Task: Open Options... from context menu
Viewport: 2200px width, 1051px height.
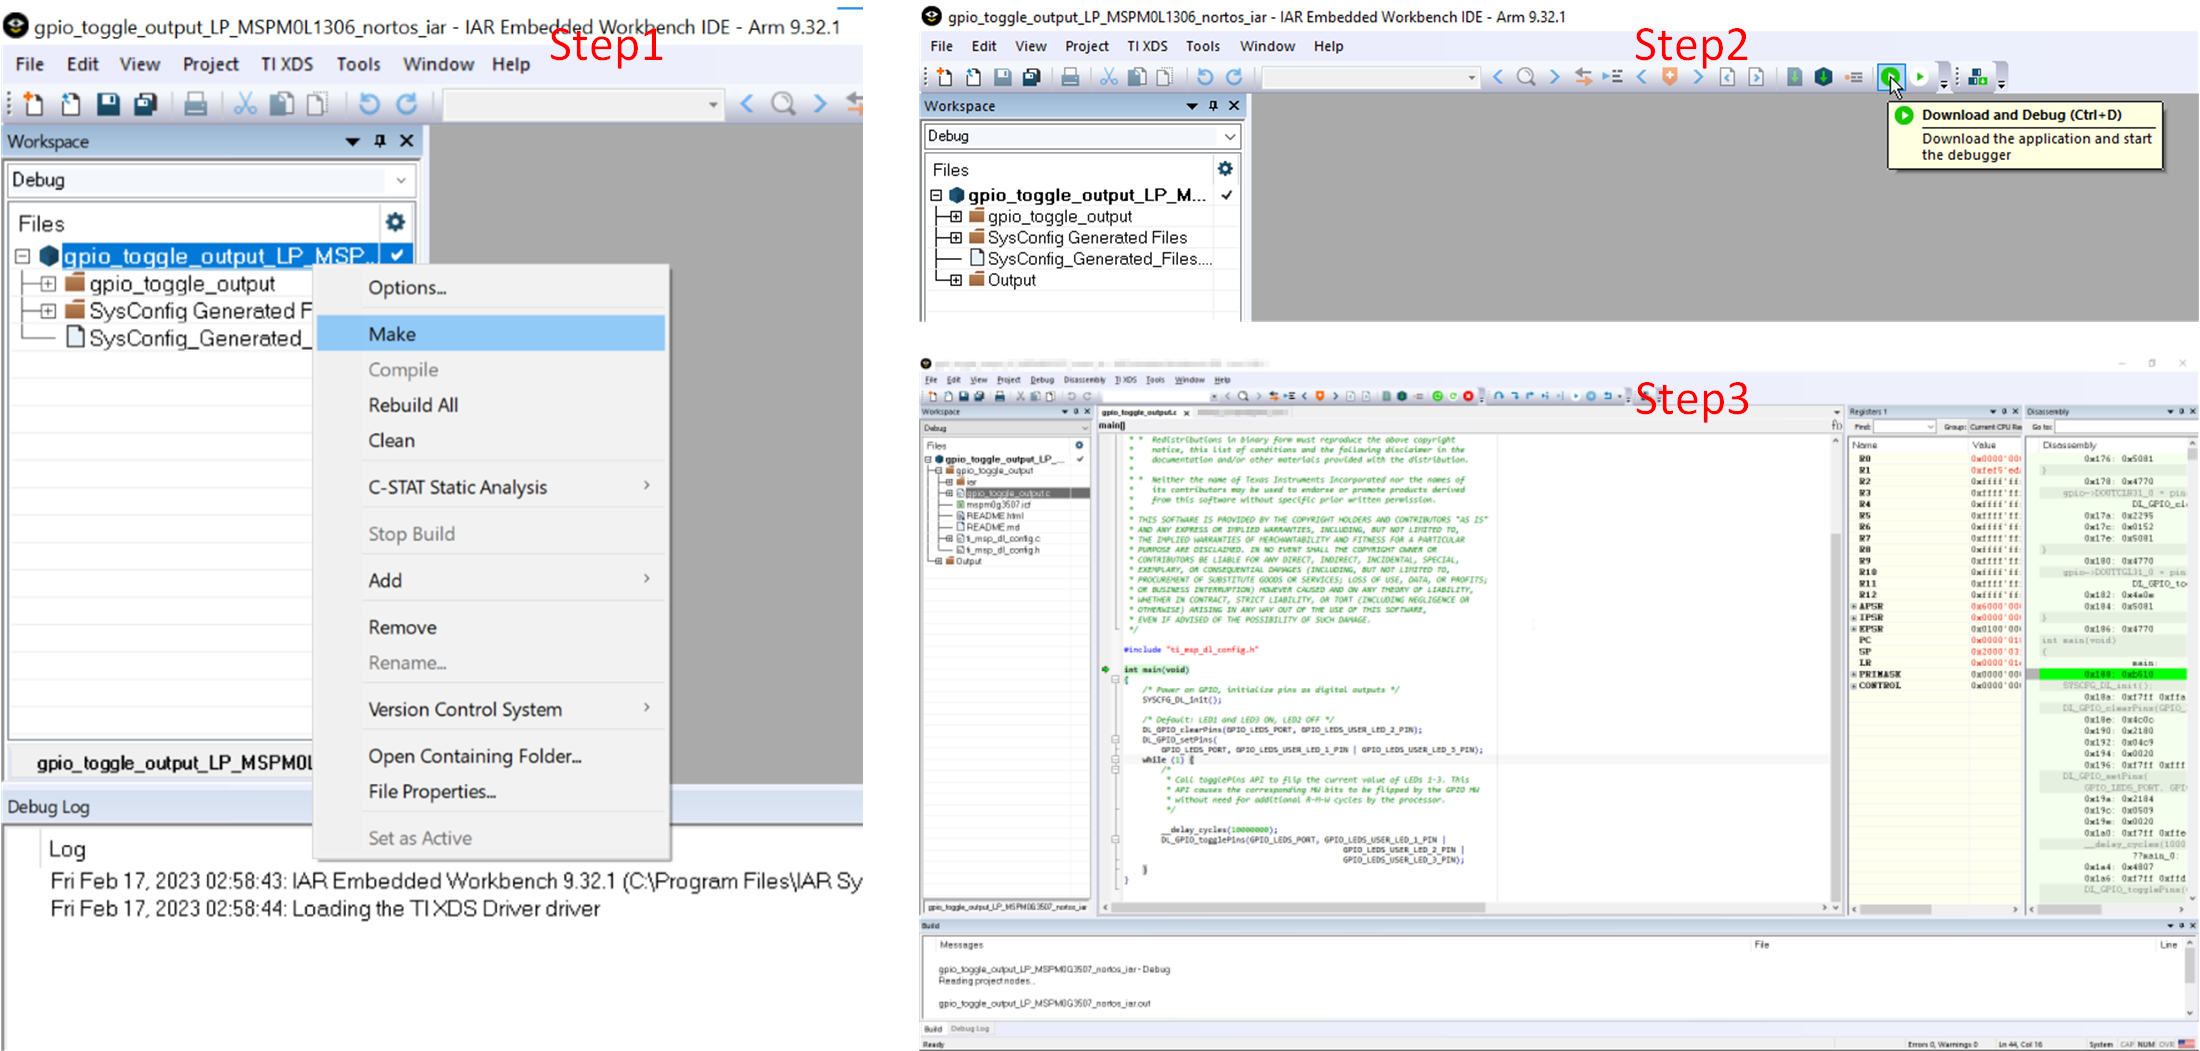Action: (491, 287)
